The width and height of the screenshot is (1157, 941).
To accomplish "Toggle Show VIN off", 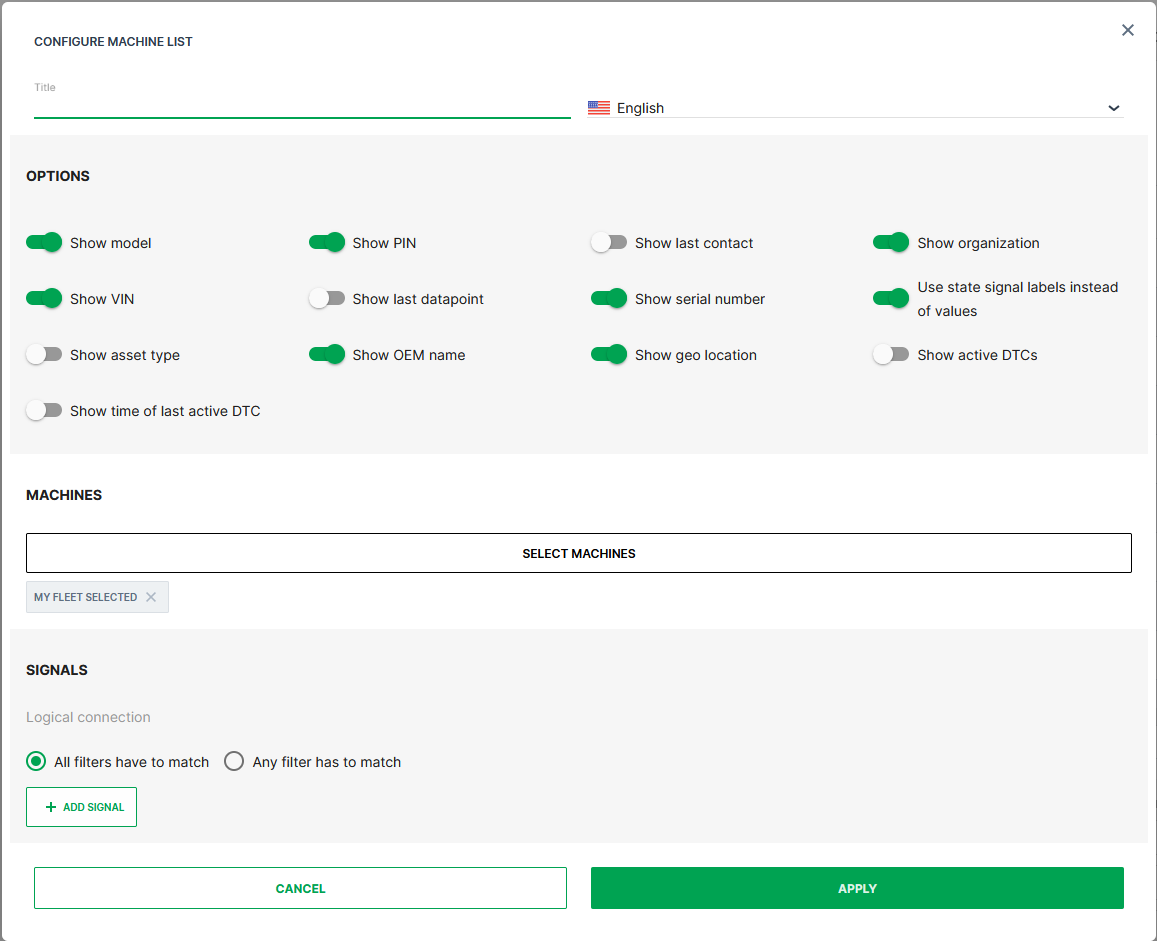I will coord(44,298).
